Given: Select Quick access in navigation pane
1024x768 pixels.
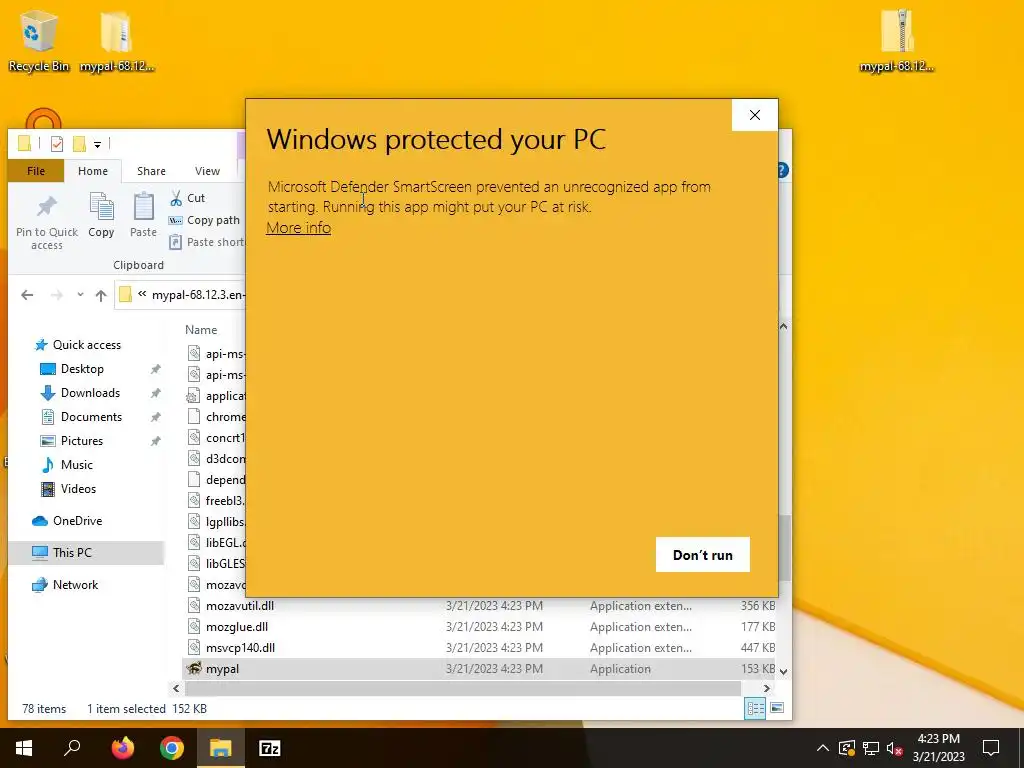Looking at the screenshot, I should pos(78,345).
